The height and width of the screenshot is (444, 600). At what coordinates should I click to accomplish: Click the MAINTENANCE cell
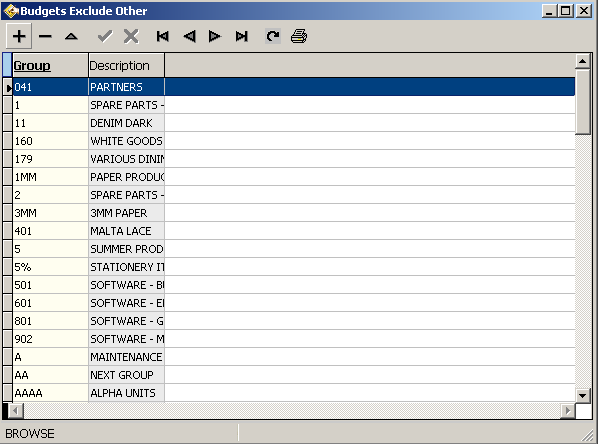[127, 357]
